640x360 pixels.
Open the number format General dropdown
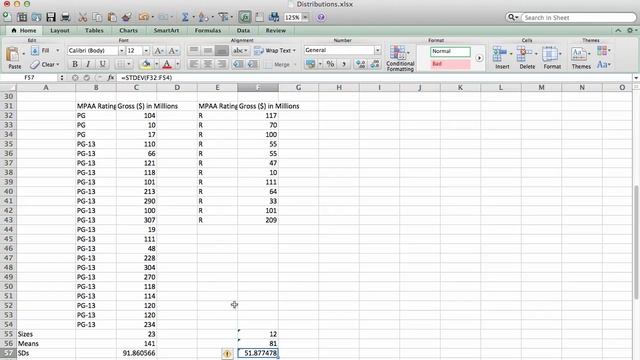click(x=378, y=50)
